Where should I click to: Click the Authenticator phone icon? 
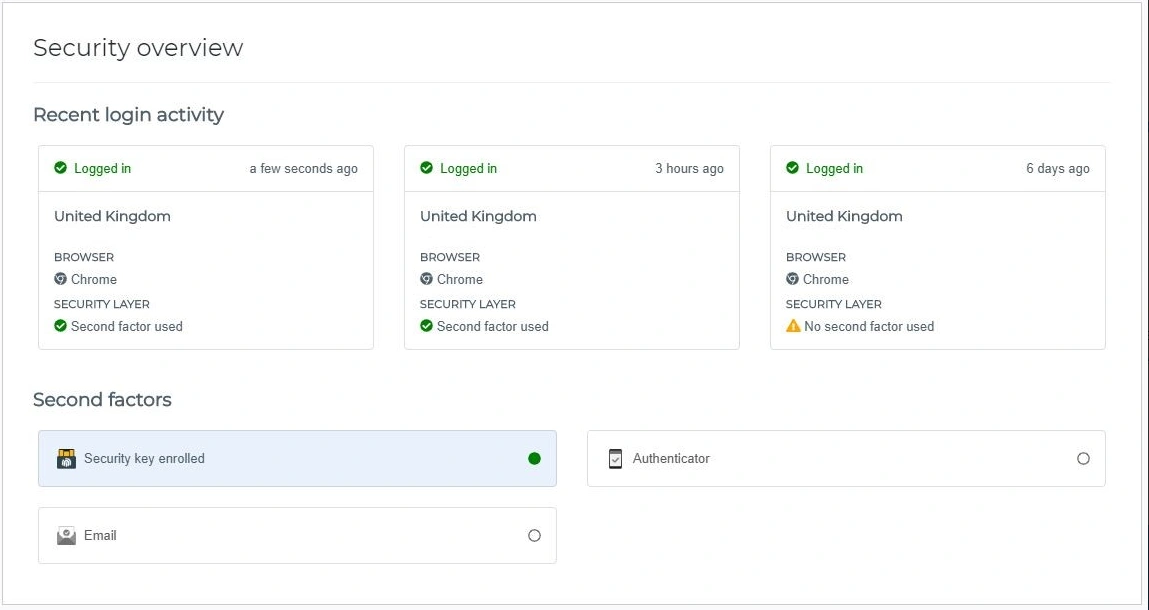[x=616, y=459]
